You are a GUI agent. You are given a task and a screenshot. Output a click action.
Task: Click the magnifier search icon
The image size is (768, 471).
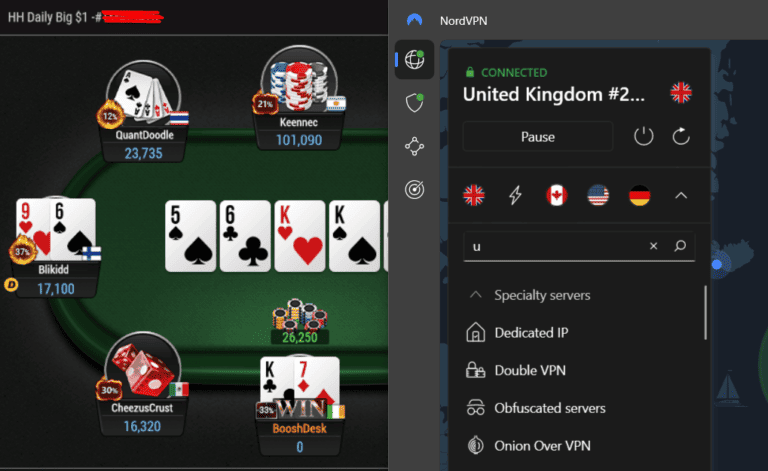(x=680, y=246)
